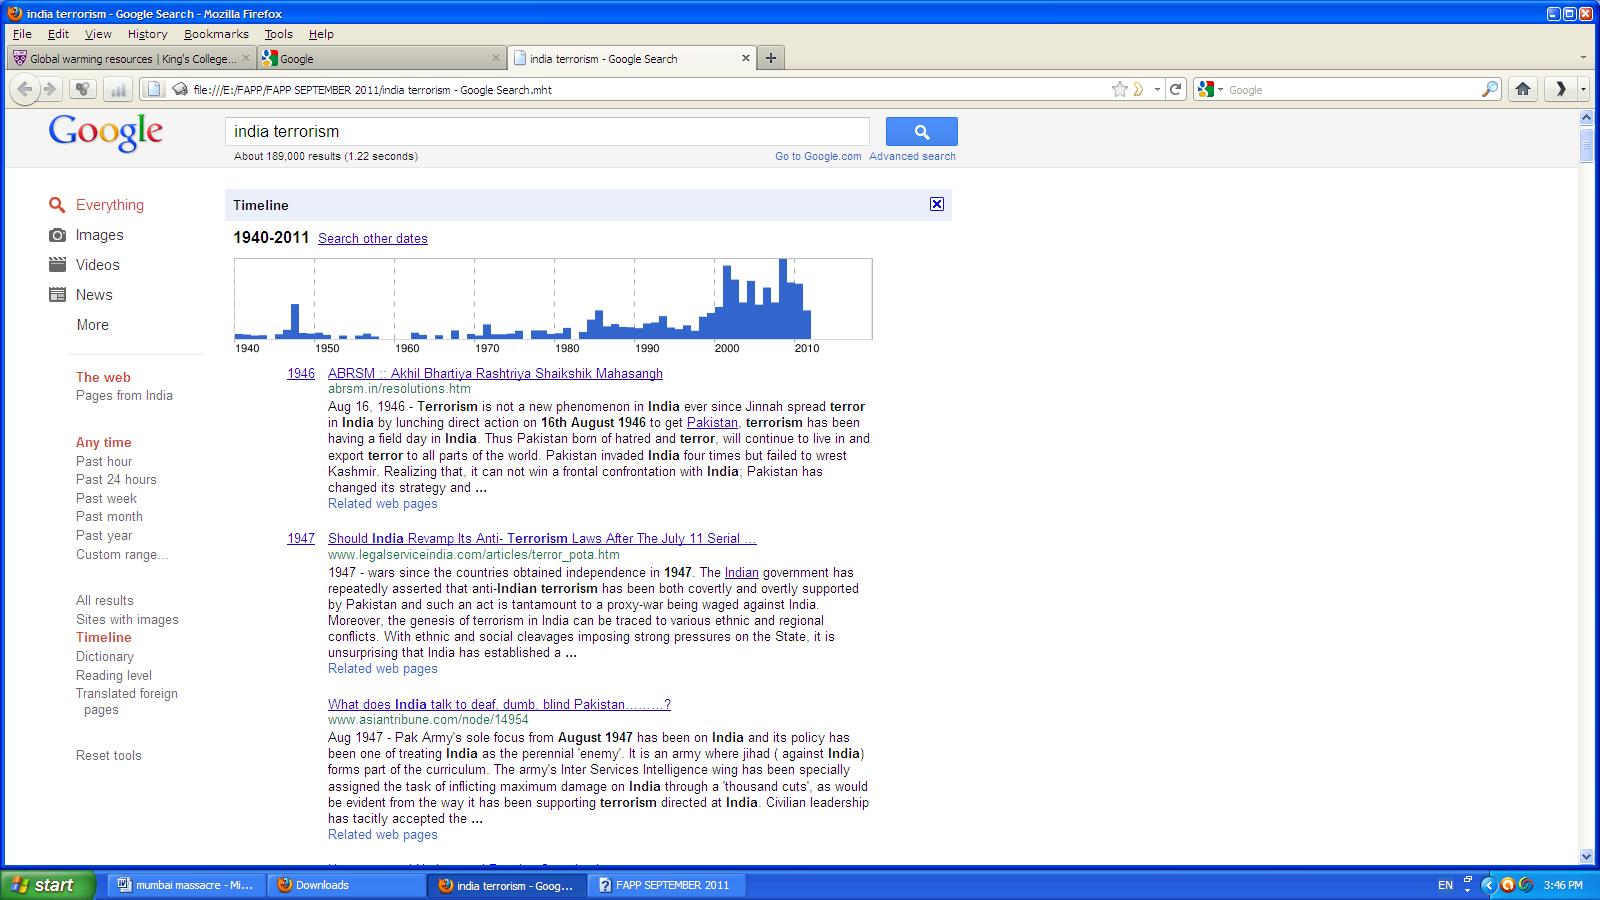Click the page identity icon in address bar

point(154,89)
